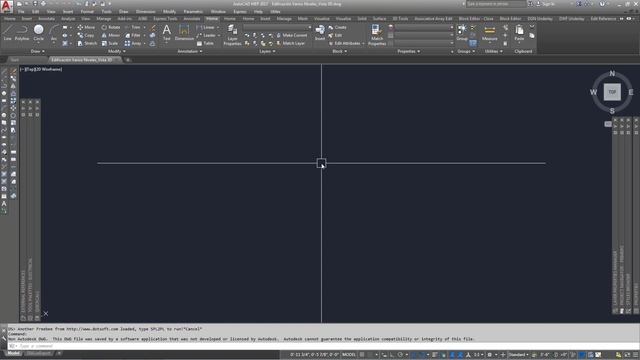The width and height of the screenshot is (640, 360).
Task: Select the Polyline tool
Action: point(22,32)
